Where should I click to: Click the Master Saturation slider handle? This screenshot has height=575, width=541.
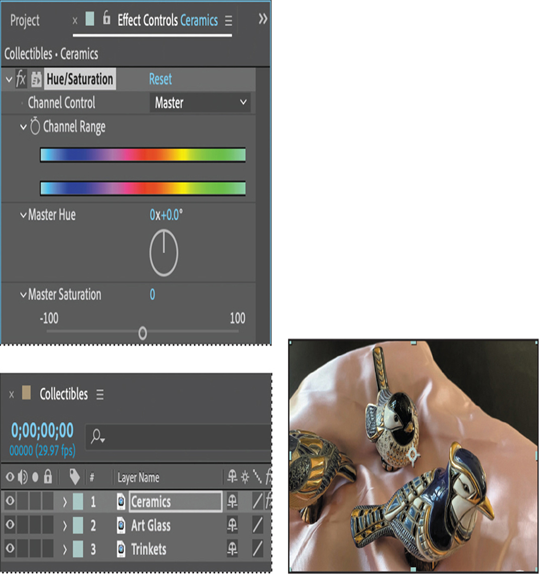tap(143, 333)
